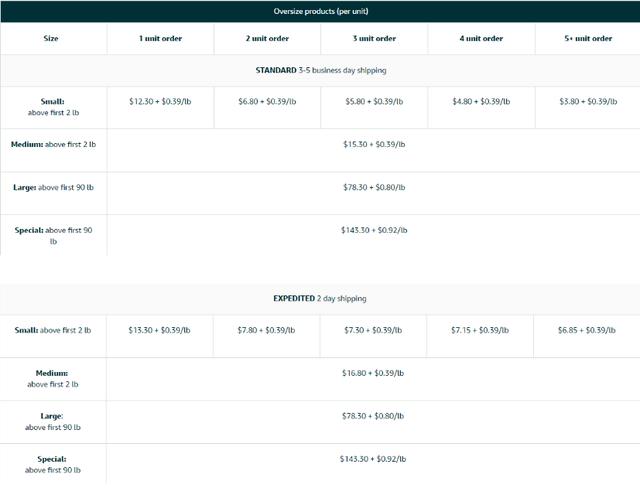Select the STANDARD 3-5 business day shipping row
The image size is (640, 488).
tap(320, 71)
